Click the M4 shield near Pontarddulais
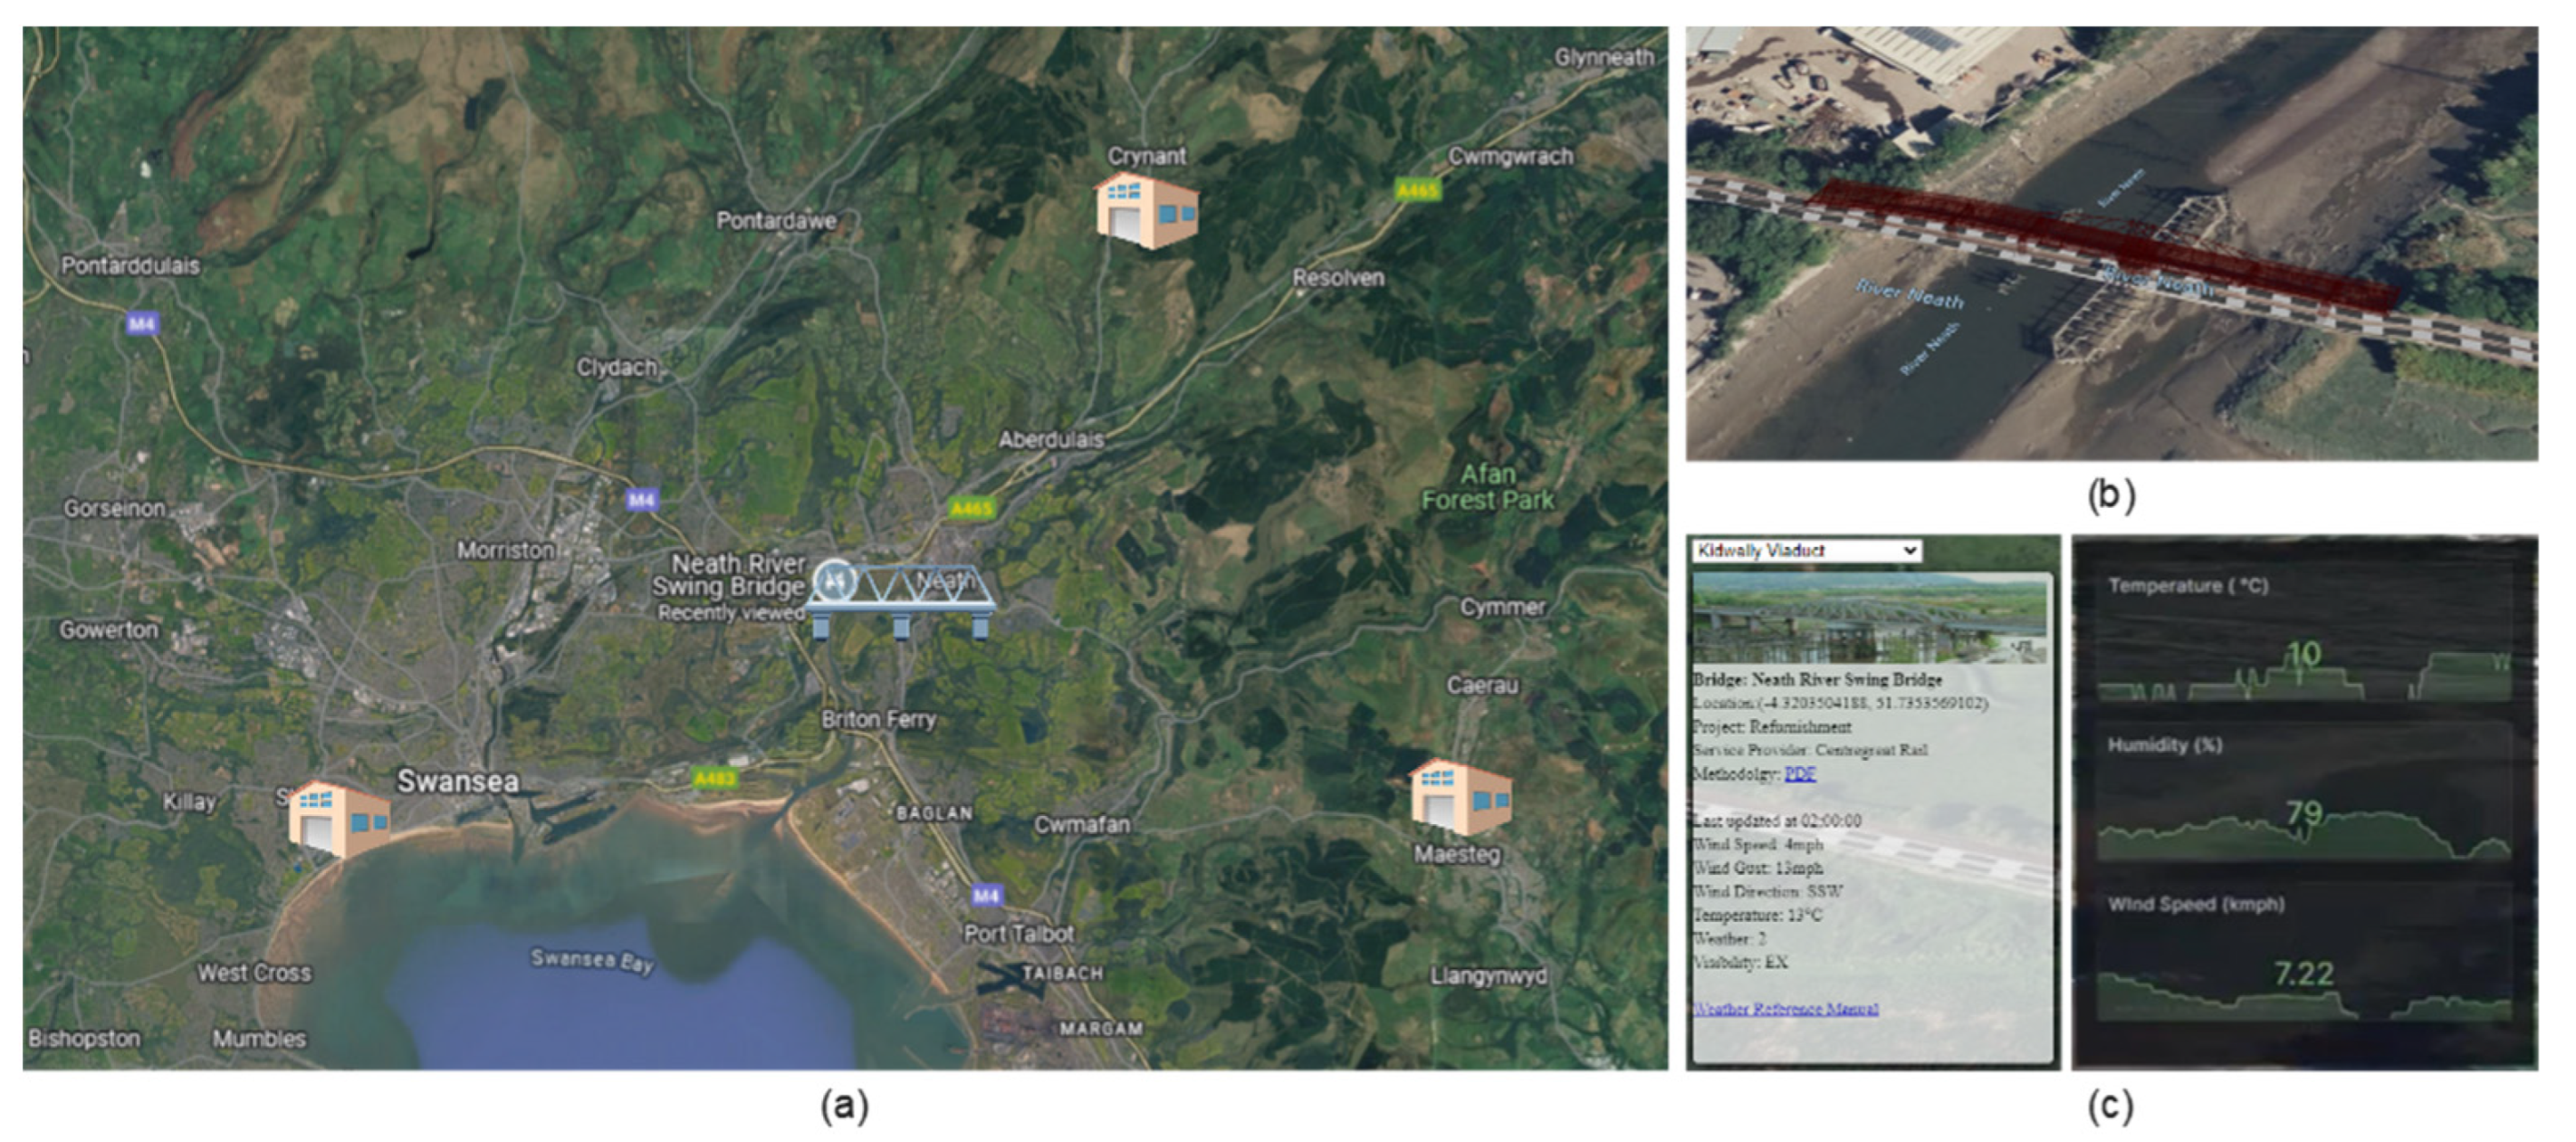 (142, 323)
